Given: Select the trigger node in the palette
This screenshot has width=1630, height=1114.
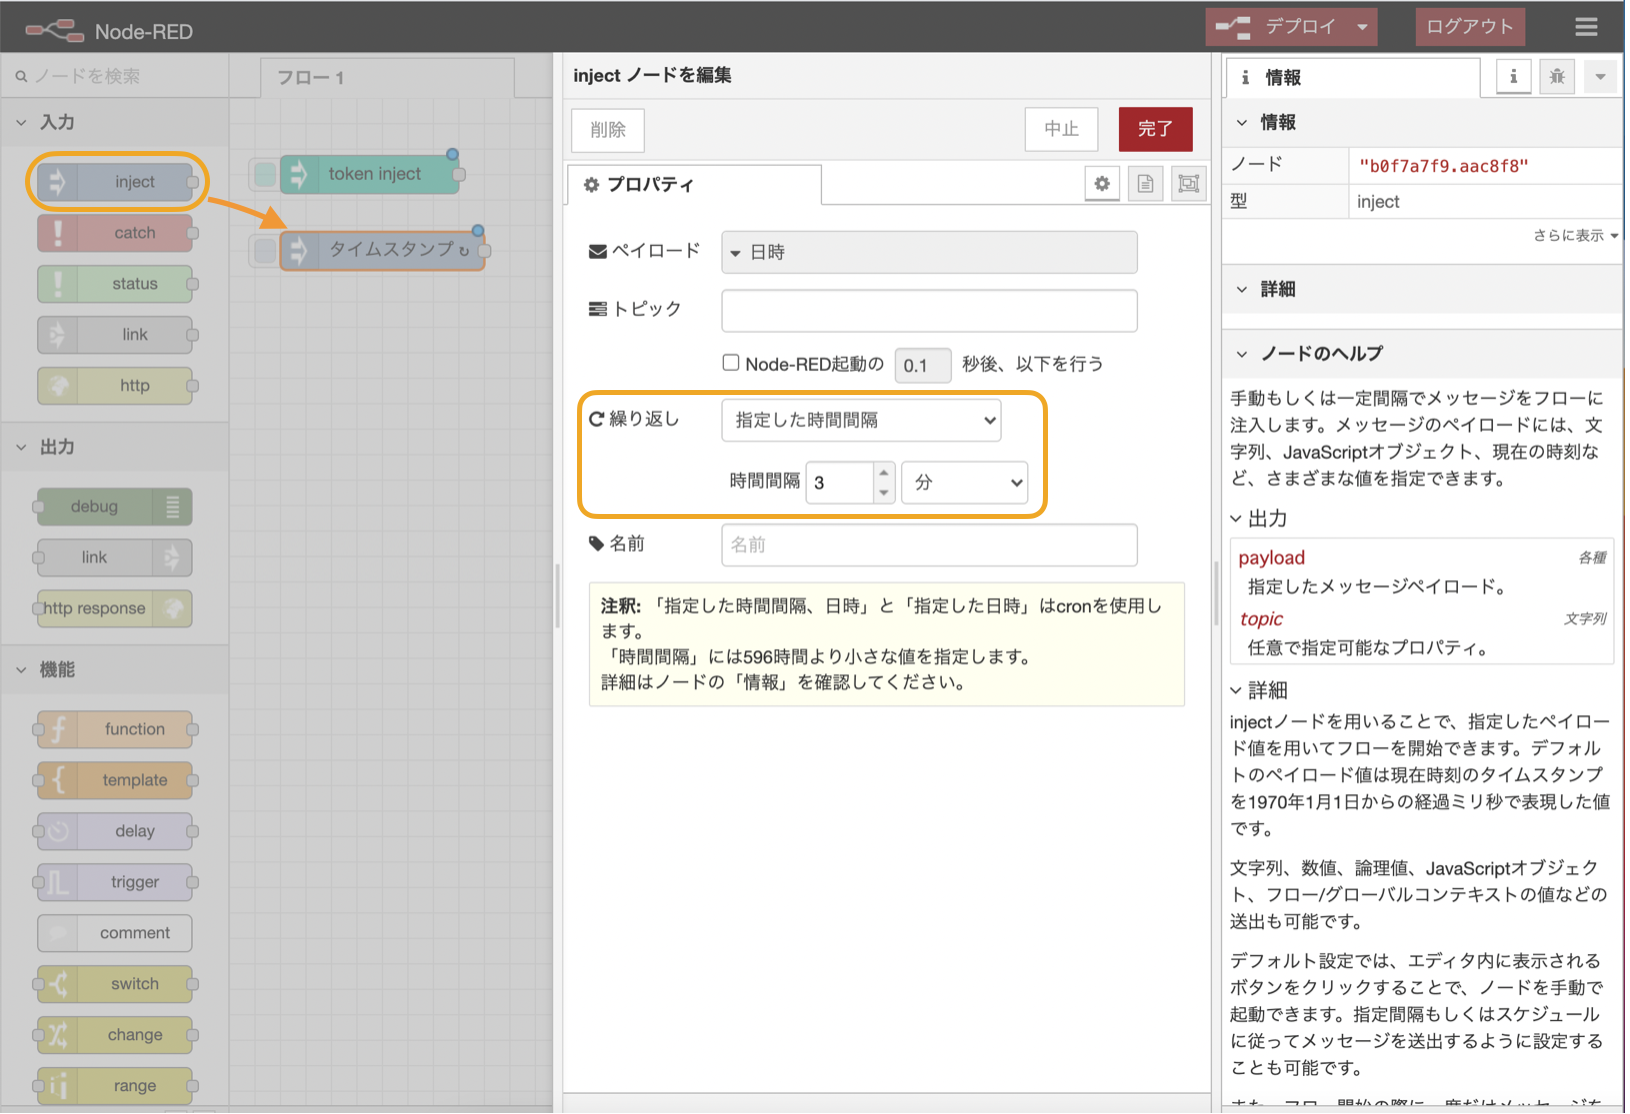Looking at the screenshot, I should coord(115,882).
